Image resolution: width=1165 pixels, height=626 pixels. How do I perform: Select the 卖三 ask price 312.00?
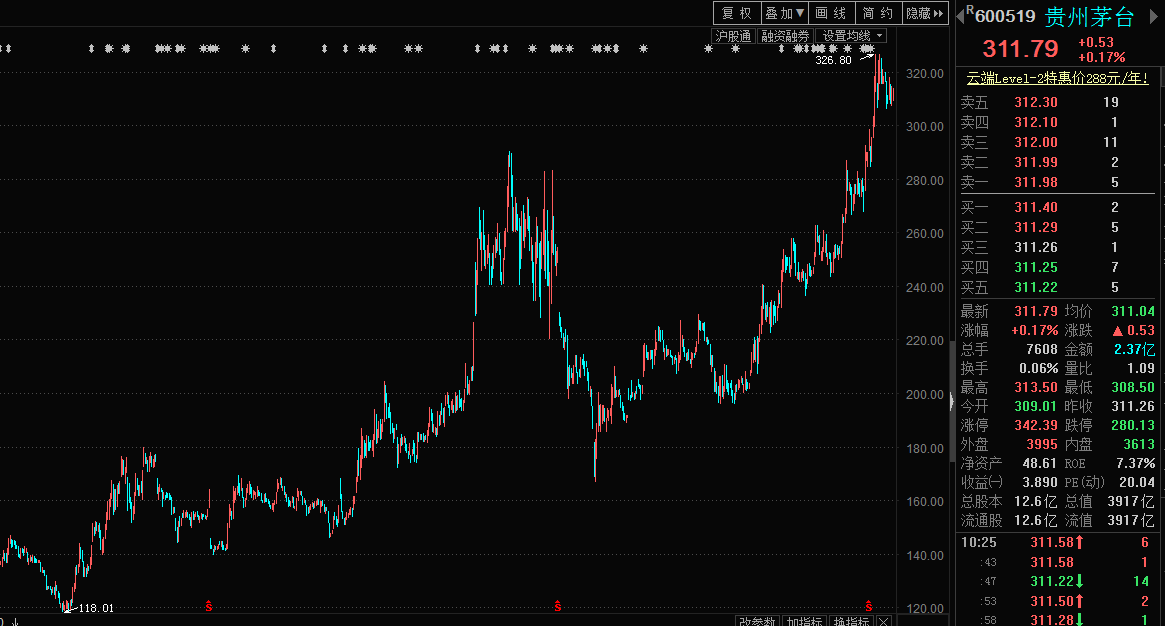pos(1036,143)
